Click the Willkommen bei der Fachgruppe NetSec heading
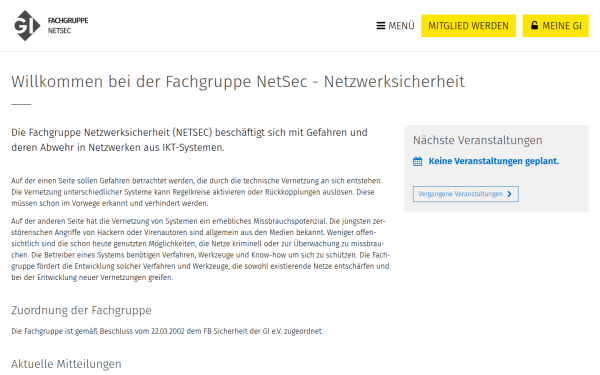The image size is (600, 375). point(238,82)
